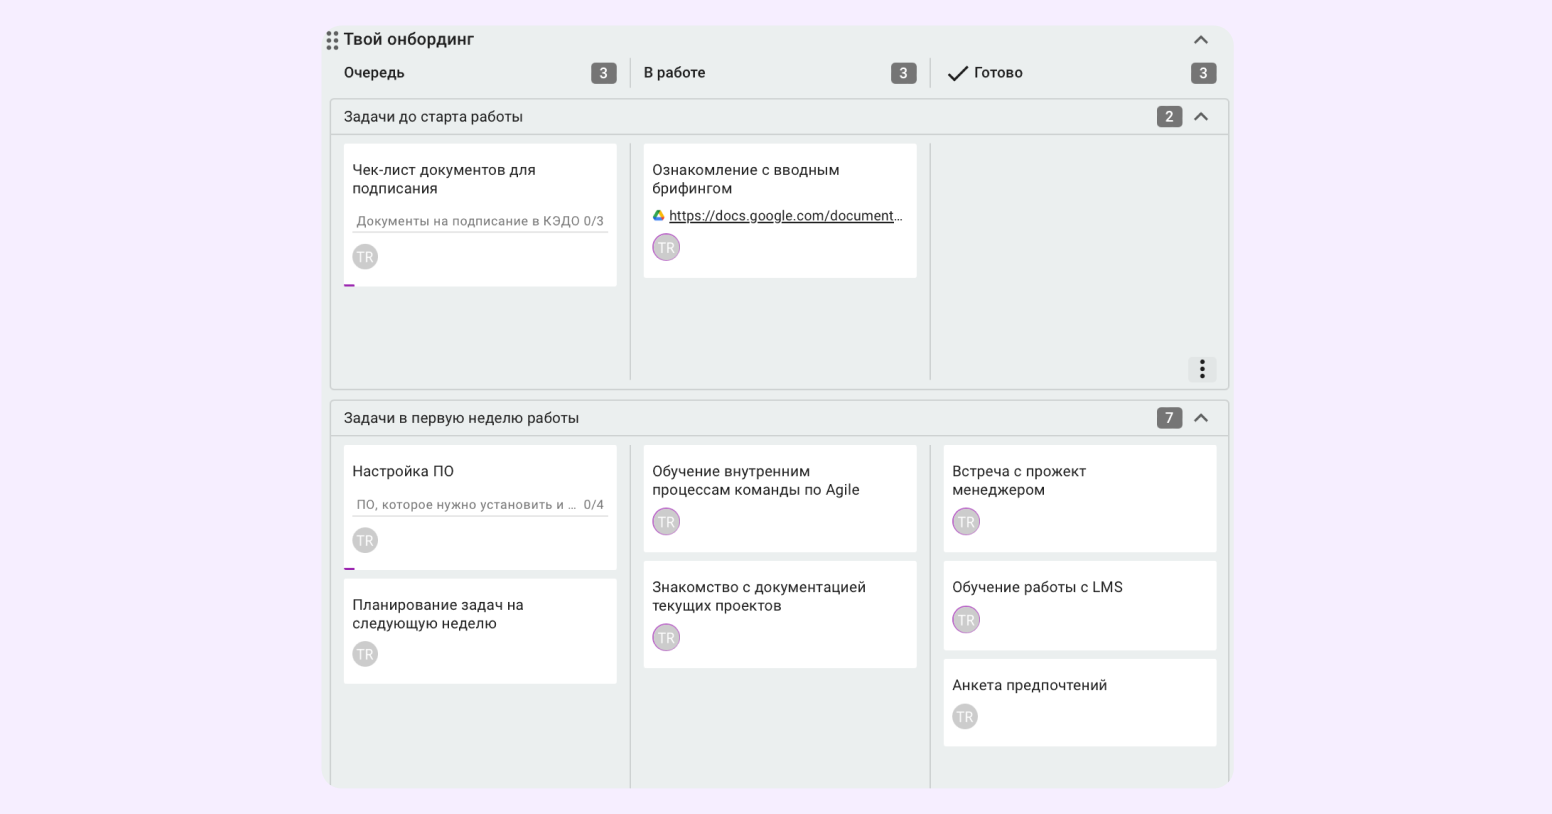Screen dimensions: 1552x814
Task: Select the Очередь column header
Action: coord(374,73)
